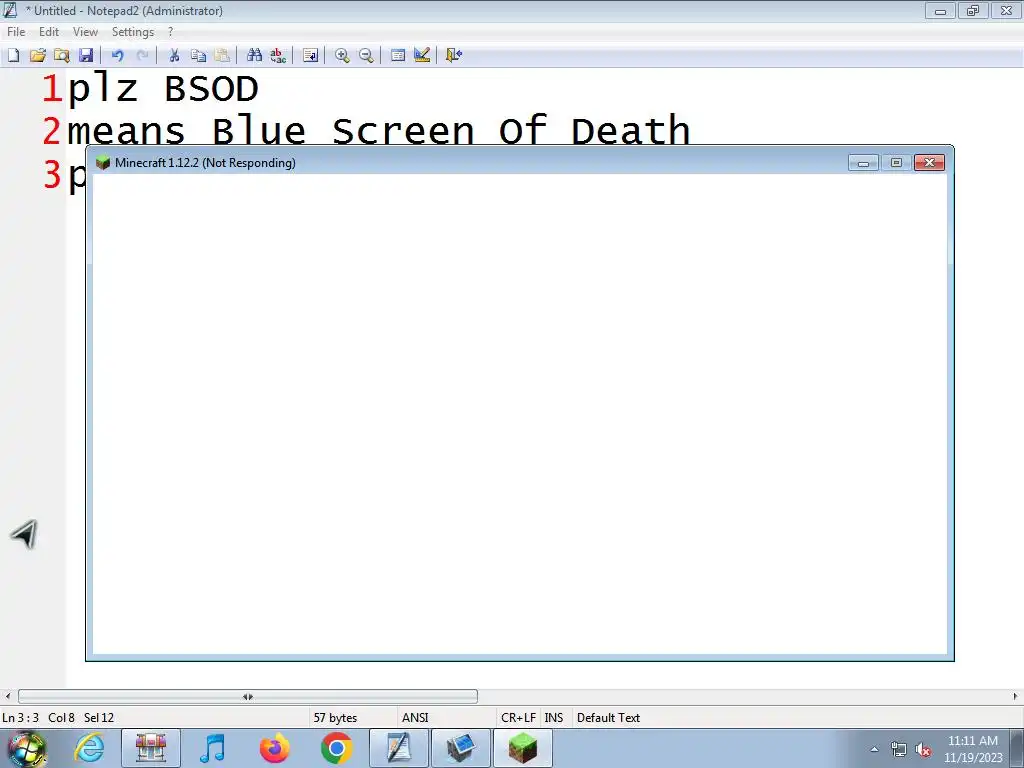The width and height of the screenshot is (1024, 768).
Task: Minimize the Minecraft 1.12.2 window
Action: (863, 163)
